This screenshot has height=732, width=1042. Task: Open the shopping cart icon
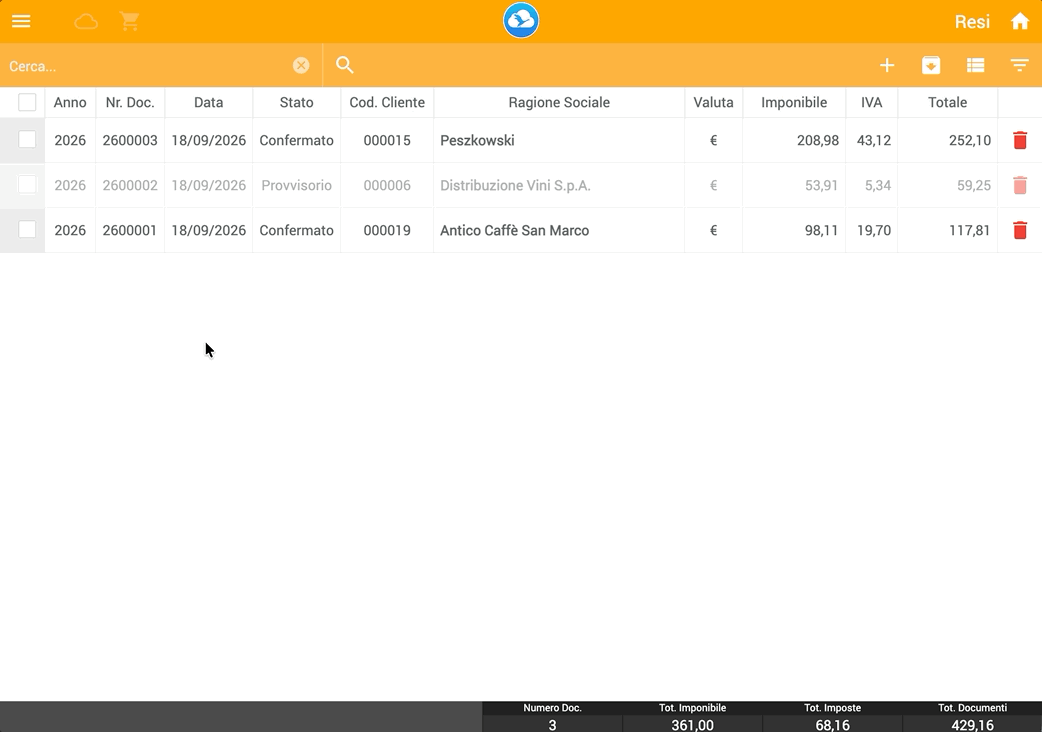[x=130, y=21]
